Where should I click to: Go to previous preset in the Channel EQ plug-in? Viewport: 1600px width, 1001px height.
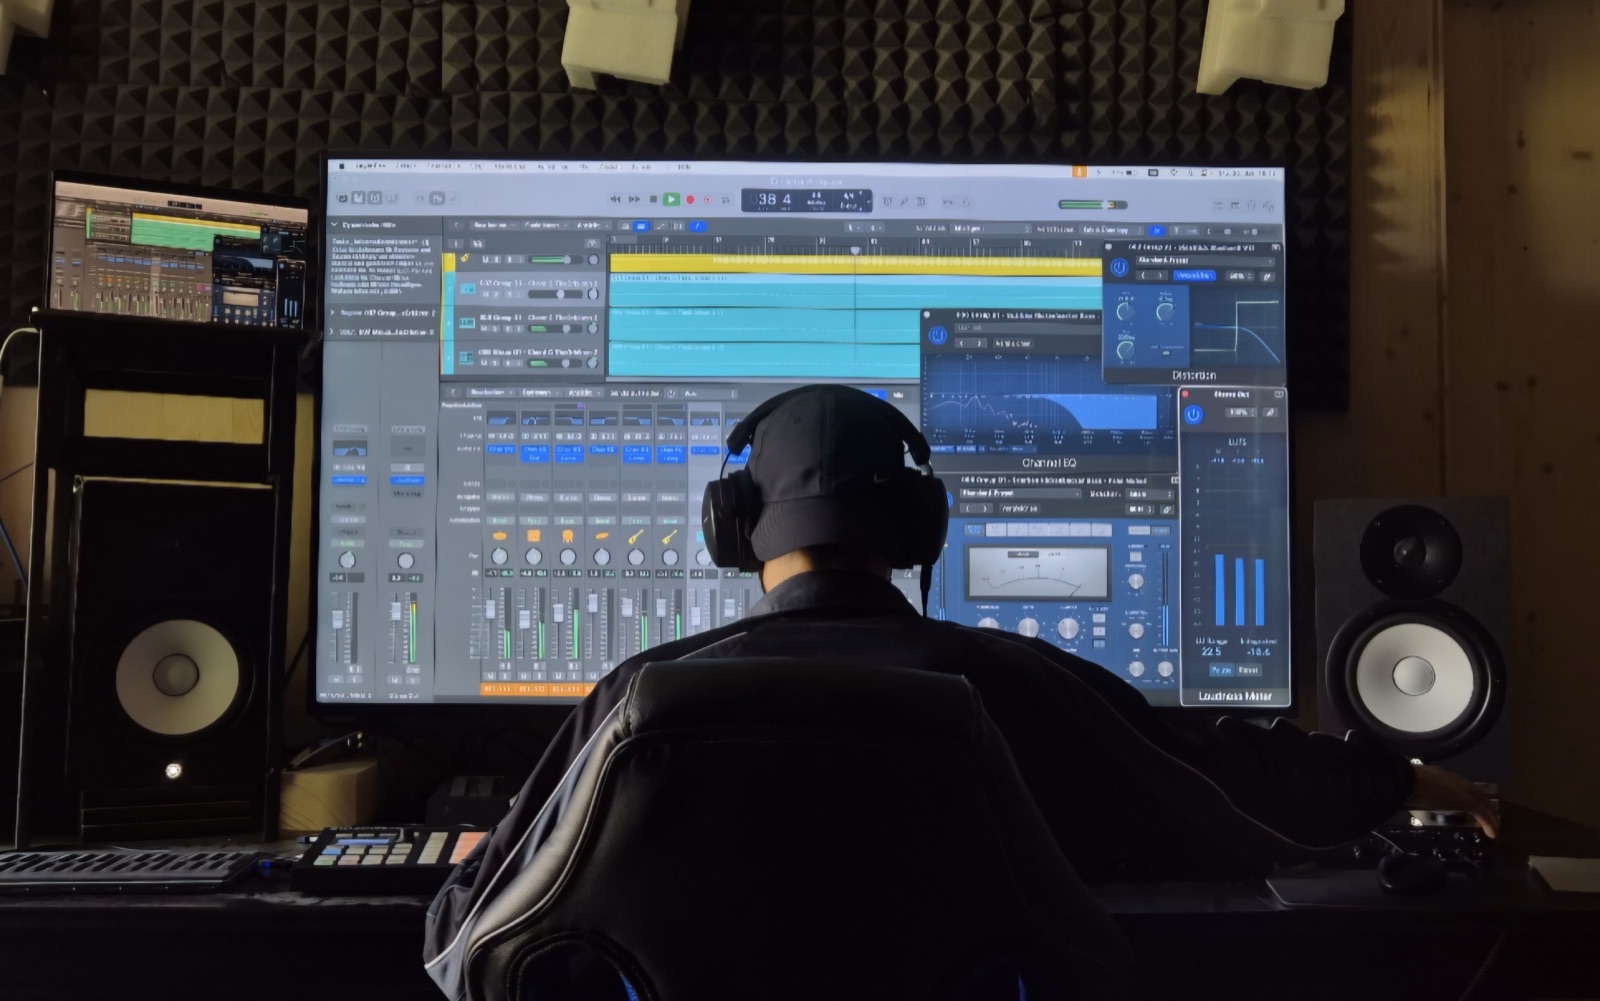(x=963, y=343)
